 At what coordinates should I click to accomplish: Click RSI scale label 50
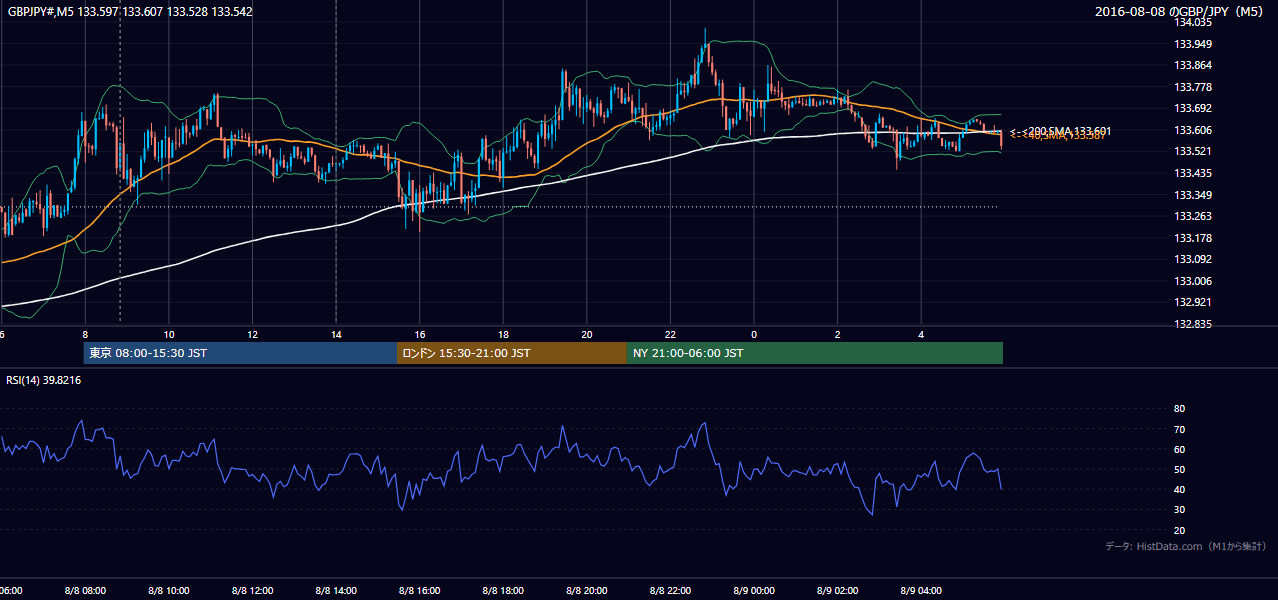1179,469
